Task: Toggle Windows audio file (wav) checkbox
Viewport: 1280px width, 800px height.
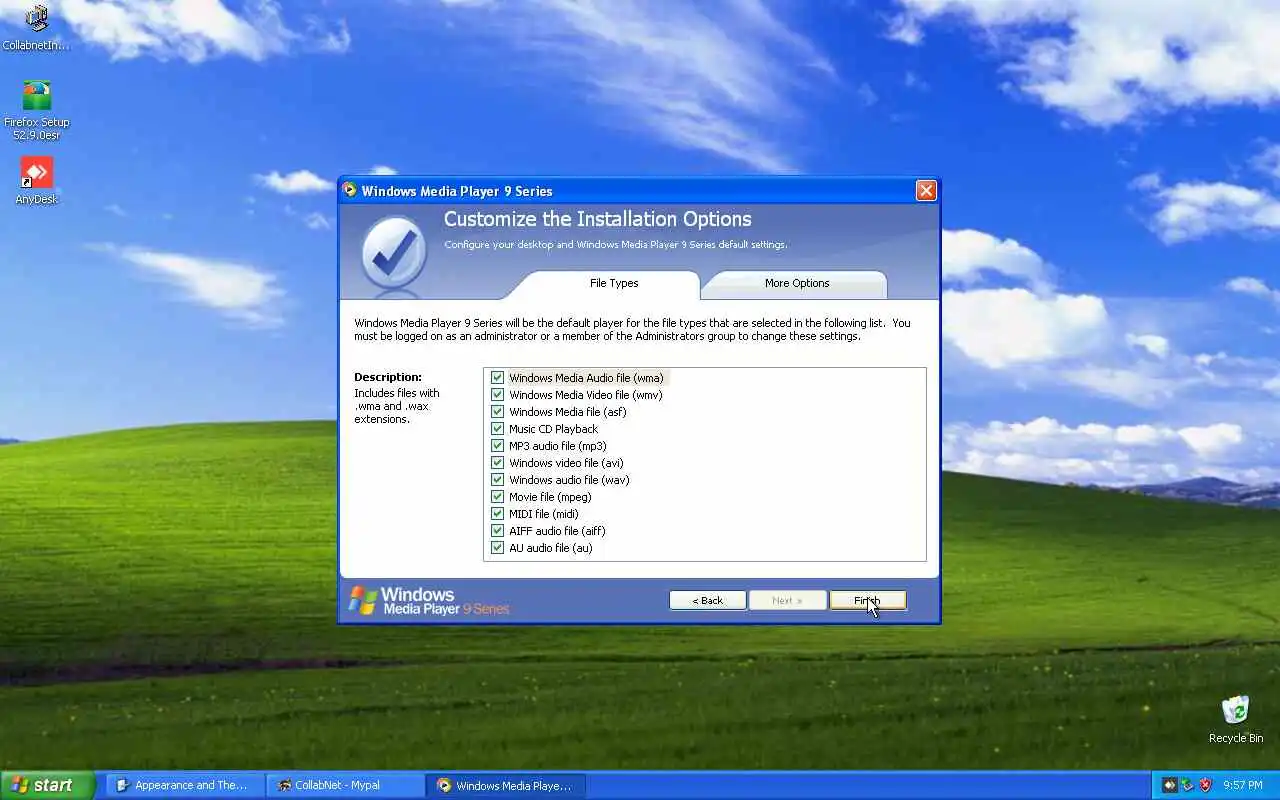Action: [497, 480]
